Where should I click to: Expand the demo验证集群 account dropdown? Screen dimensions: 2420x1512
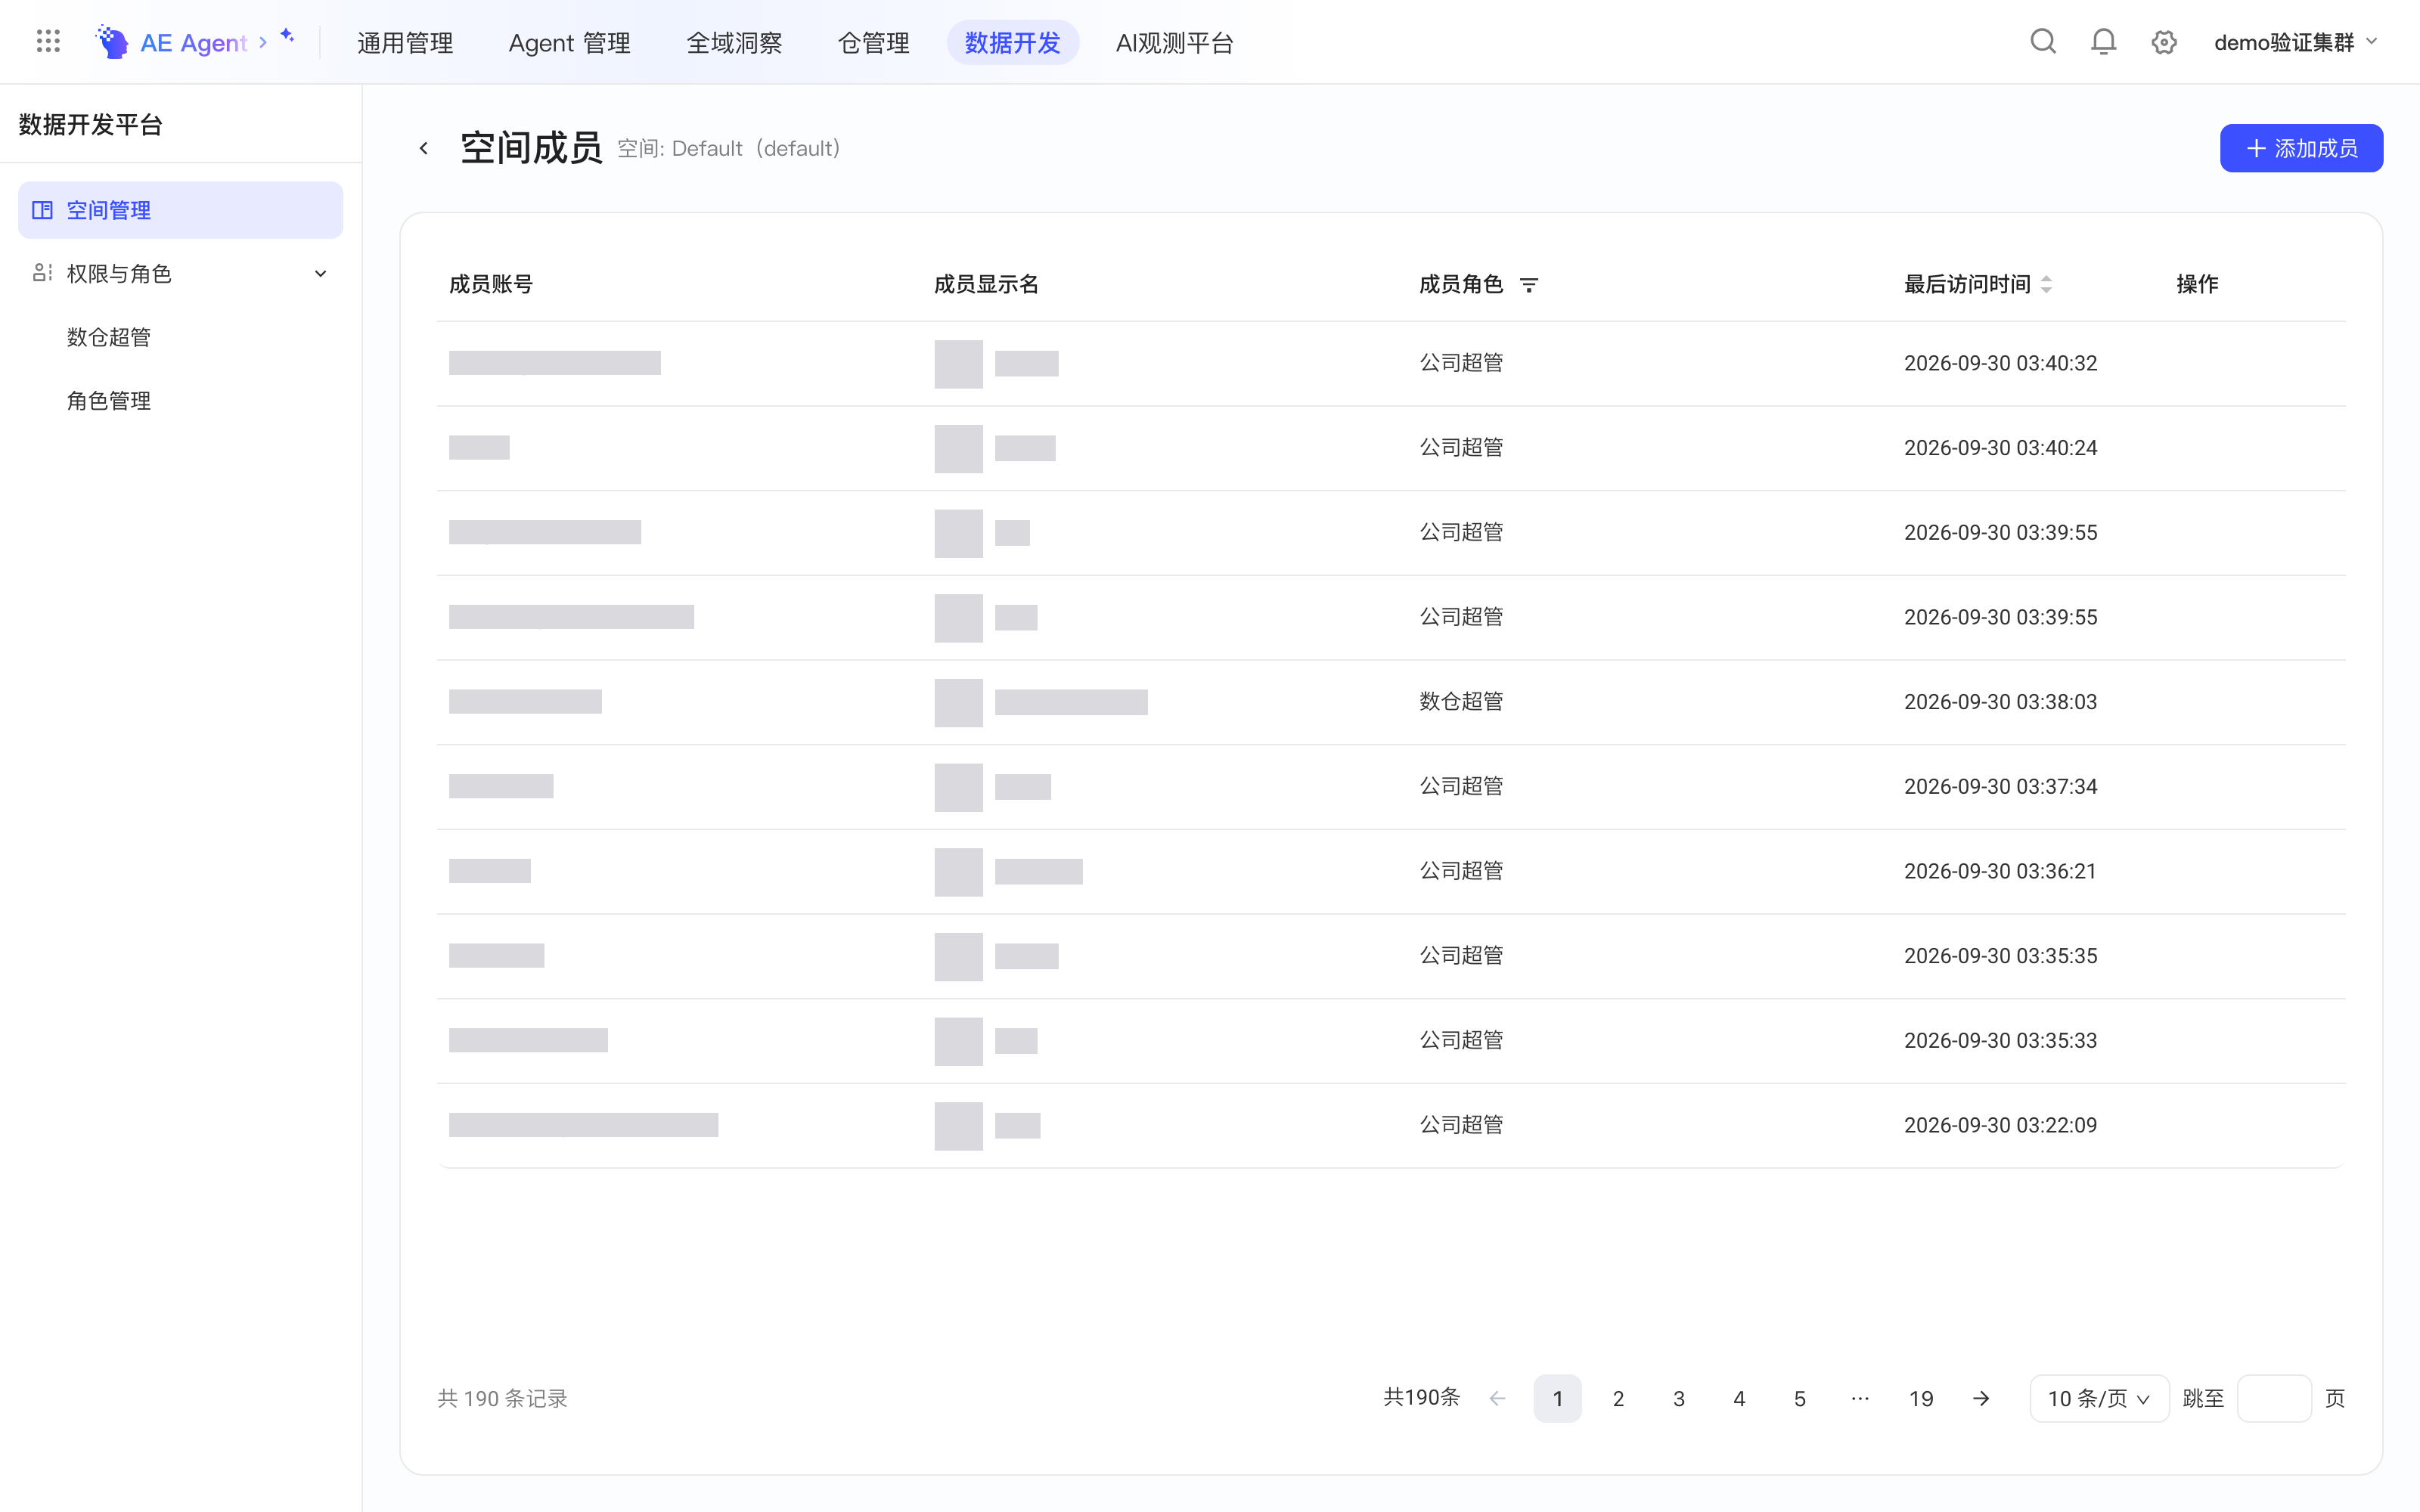point(2295,42)
